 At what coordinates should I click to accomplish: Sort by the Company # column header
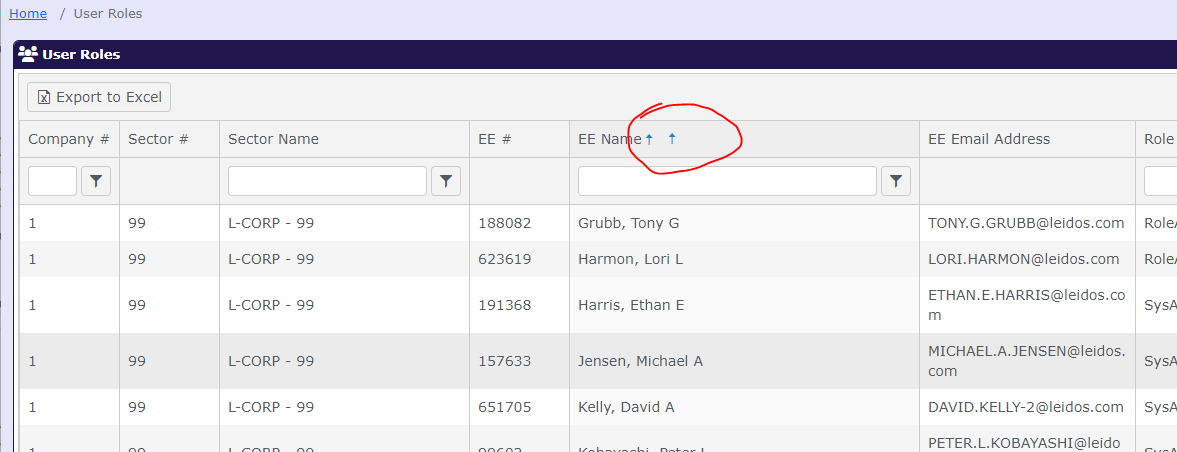(68, 139)
